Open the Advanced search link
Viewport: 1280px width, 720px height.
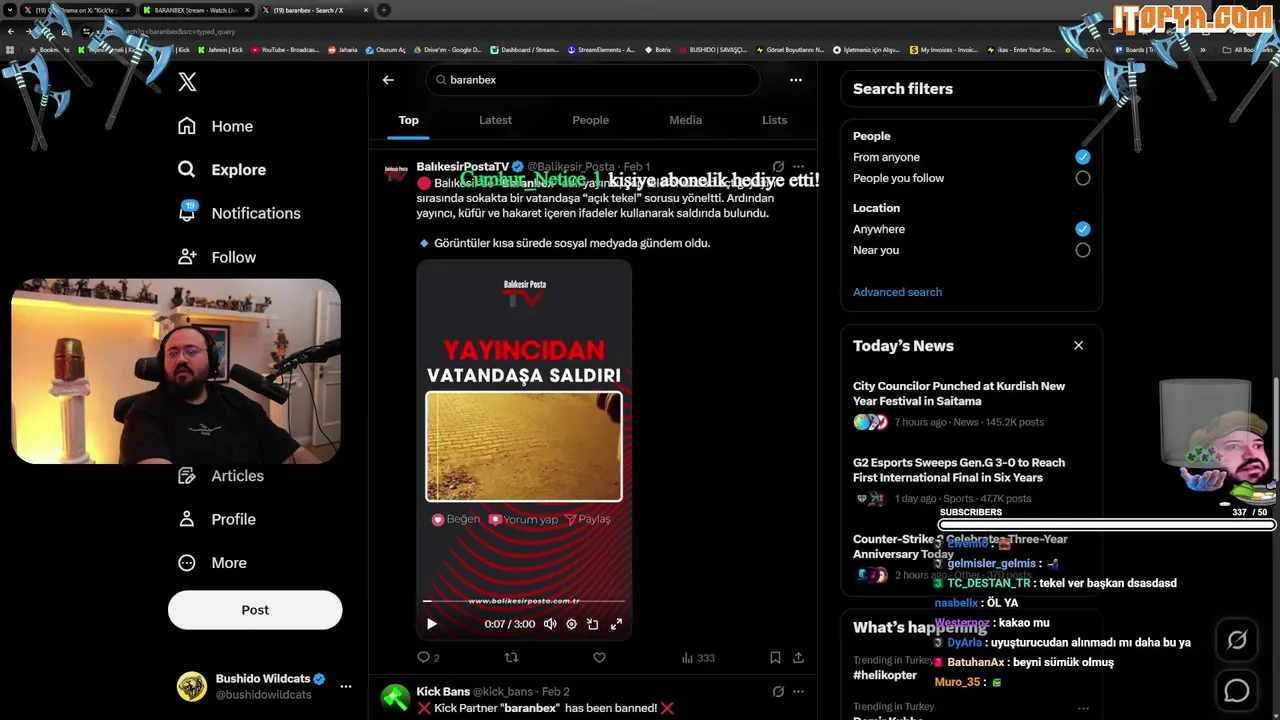(897, 292)
